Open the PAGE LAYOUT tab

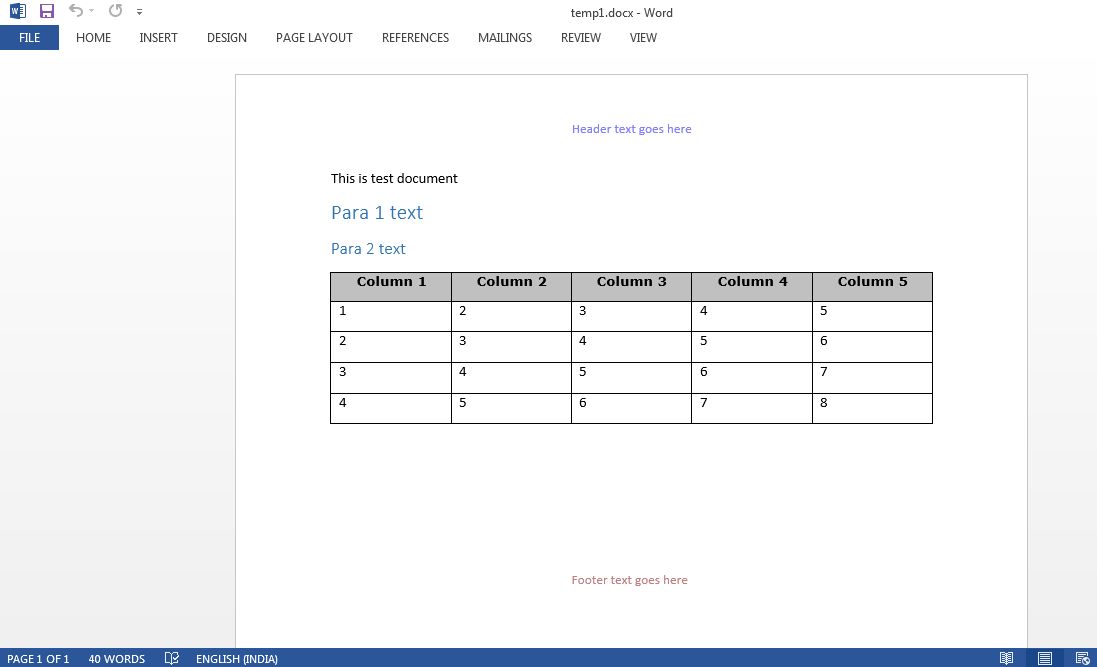(x=314, y=38)
